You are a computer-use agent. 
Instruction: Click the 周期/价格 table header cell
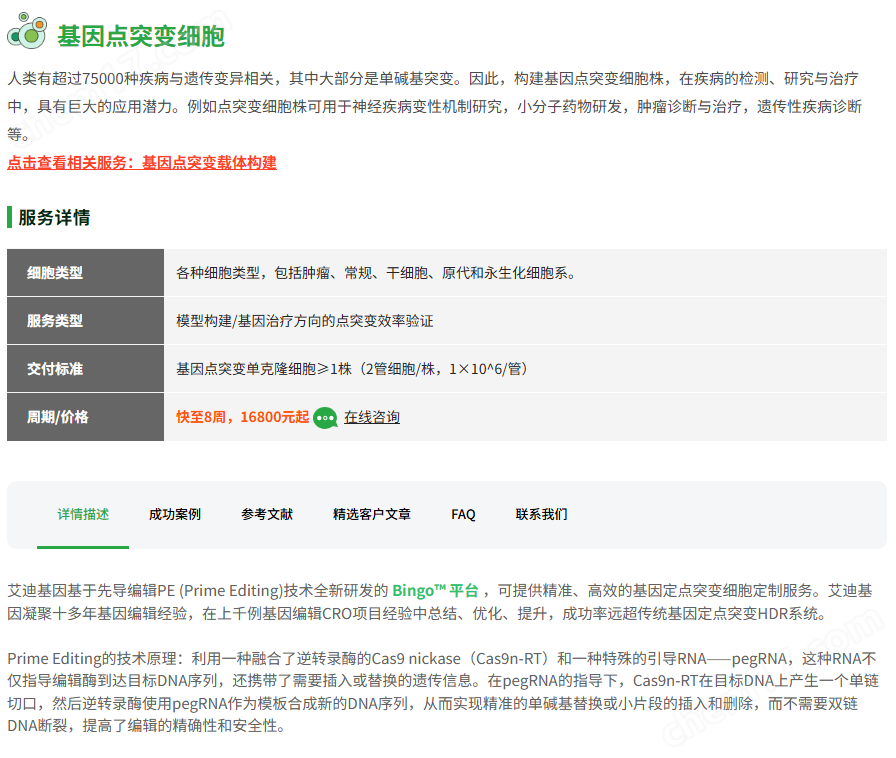85,417
